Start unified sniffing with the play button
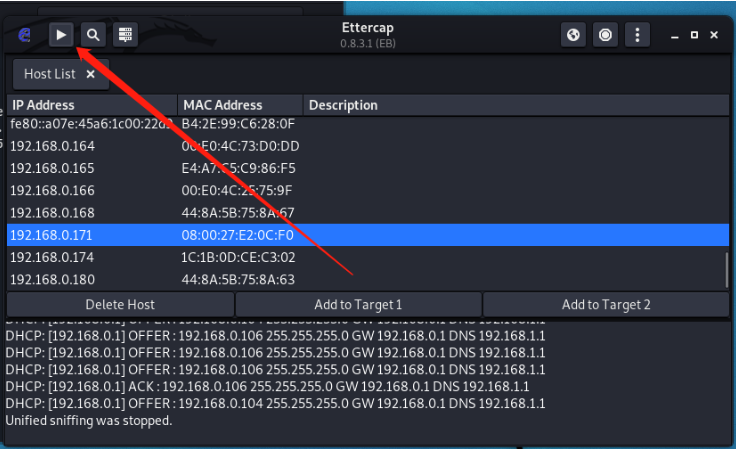 point(61,35)
